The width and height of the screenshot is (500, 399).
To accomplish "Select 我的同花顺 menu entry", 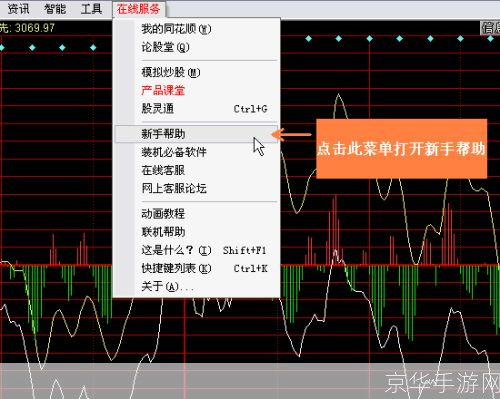I will tap(197, 29).
